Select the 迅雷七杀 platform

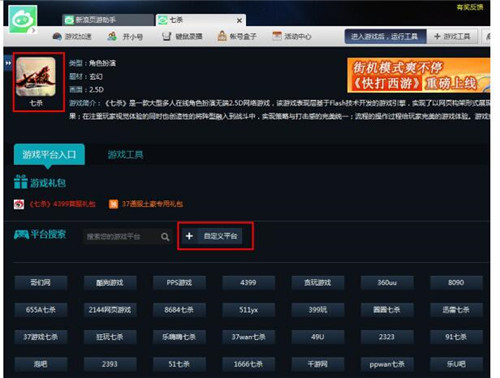(456, 310)
